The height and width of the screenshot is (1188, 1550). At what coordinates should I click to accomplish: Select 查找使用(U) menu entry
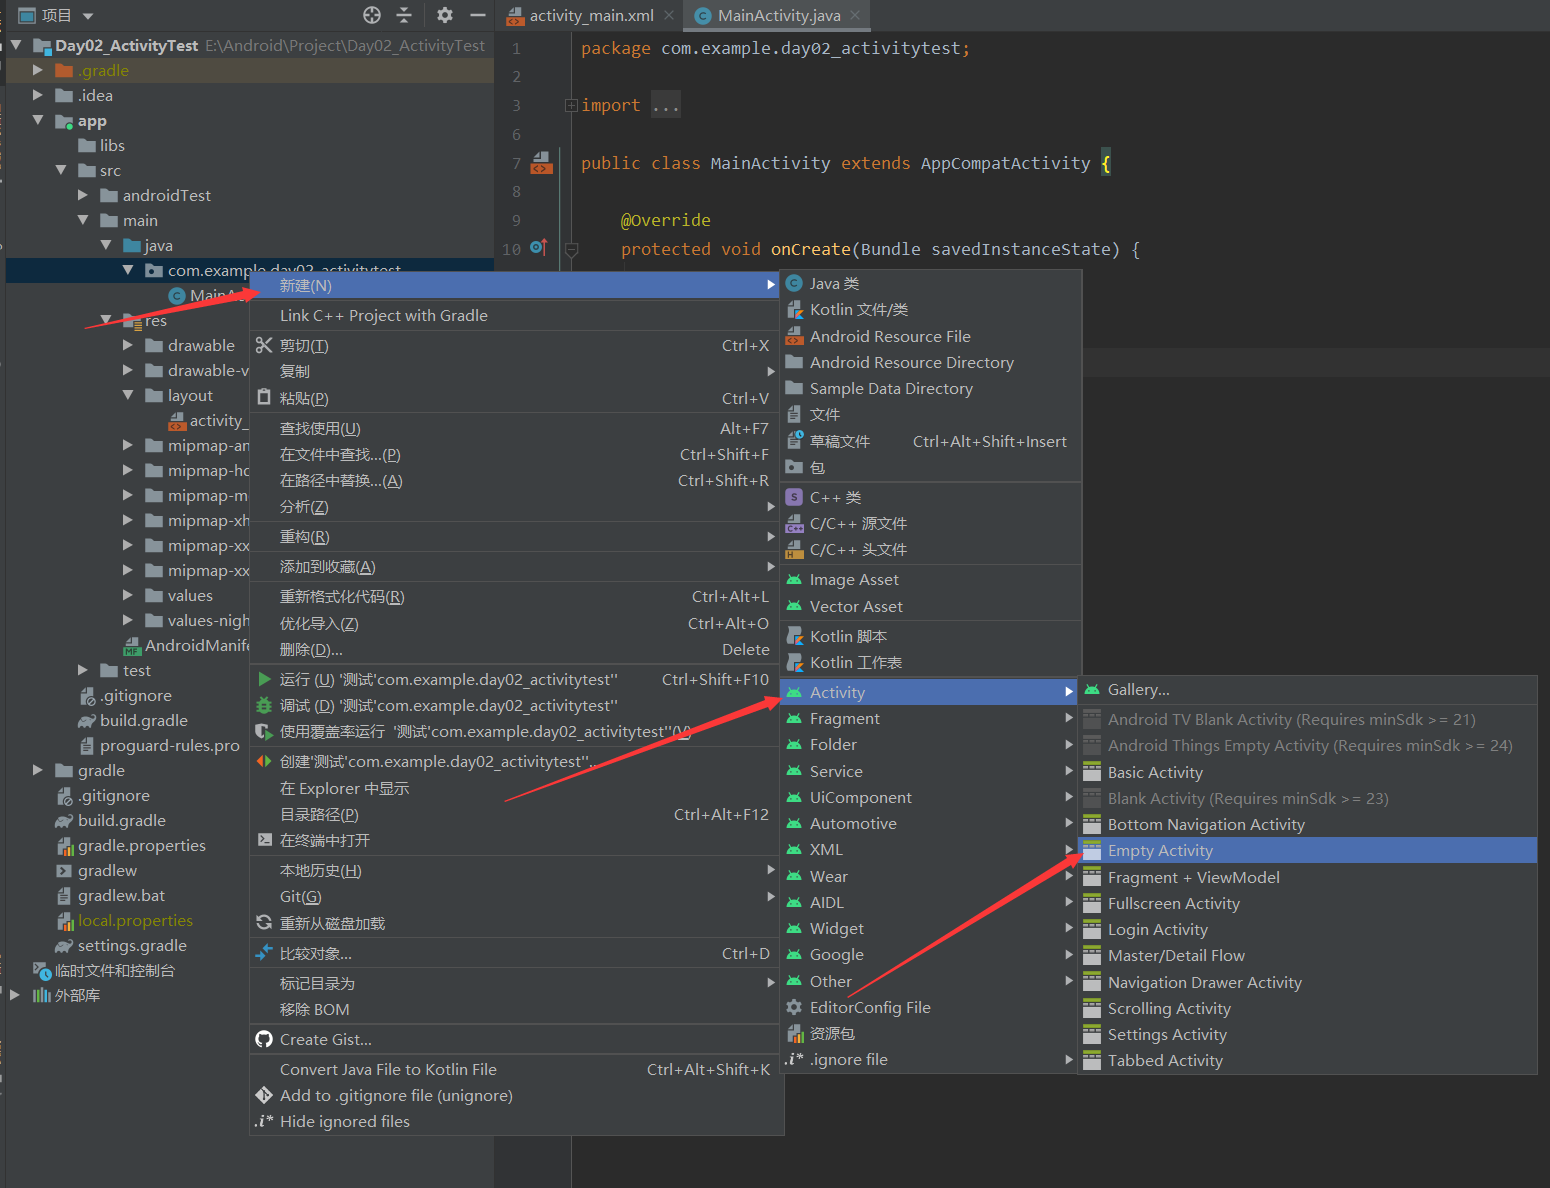[514, 428]
